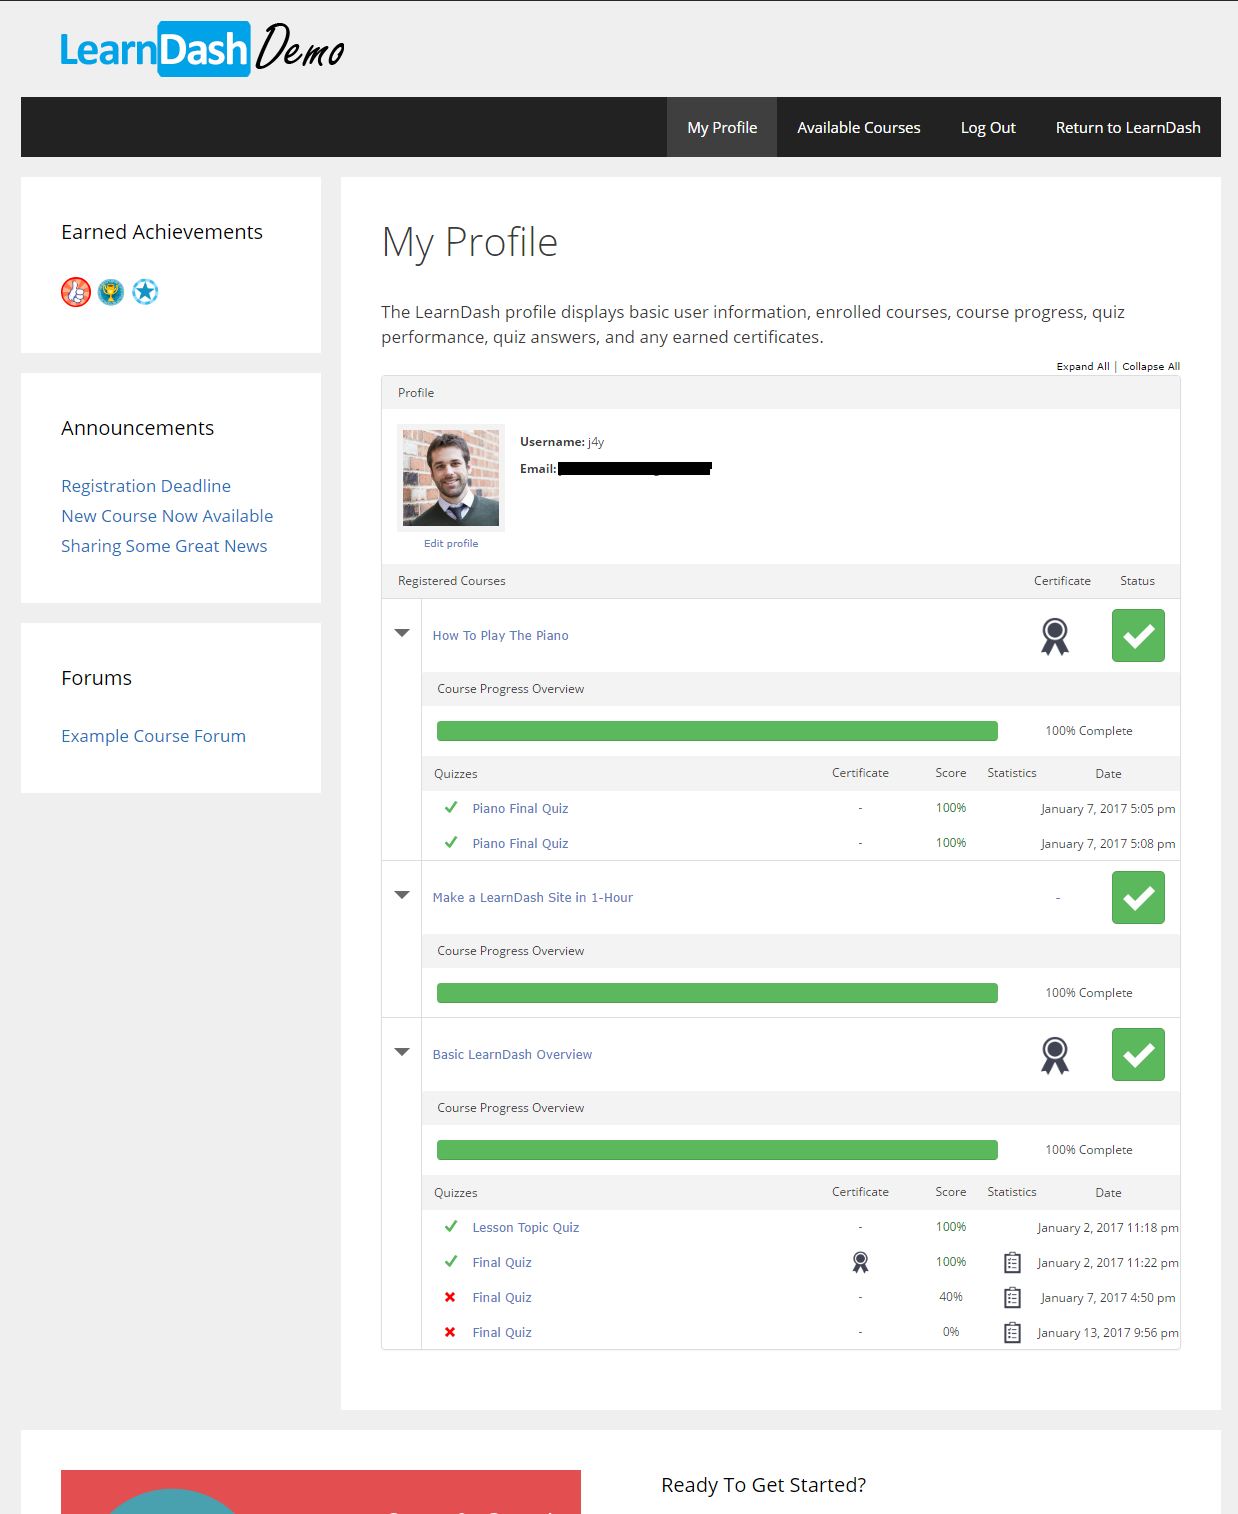Viewport: 1238px width, 1514px height.
Task: Click the green status checkmark for Basic LearnDash Overview
Action: pyautogui.click(x=1138, y=1055)
